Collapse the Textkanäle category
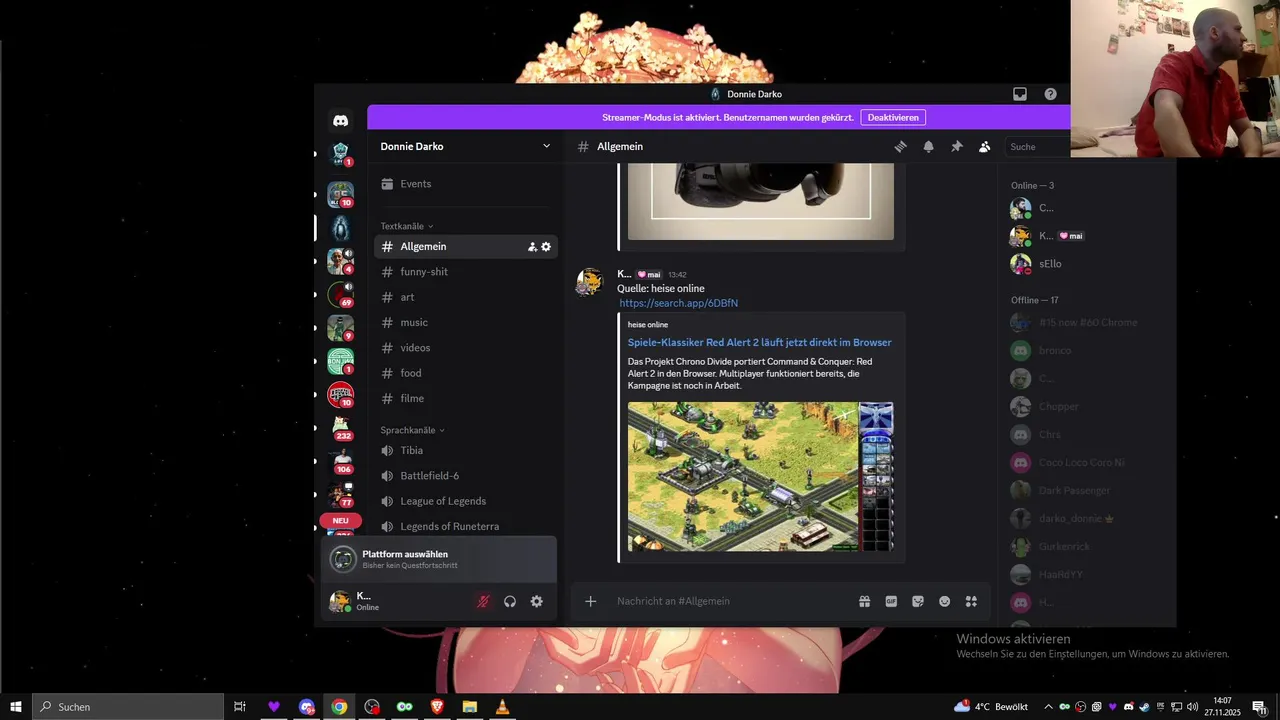 [x=407, y=226]
